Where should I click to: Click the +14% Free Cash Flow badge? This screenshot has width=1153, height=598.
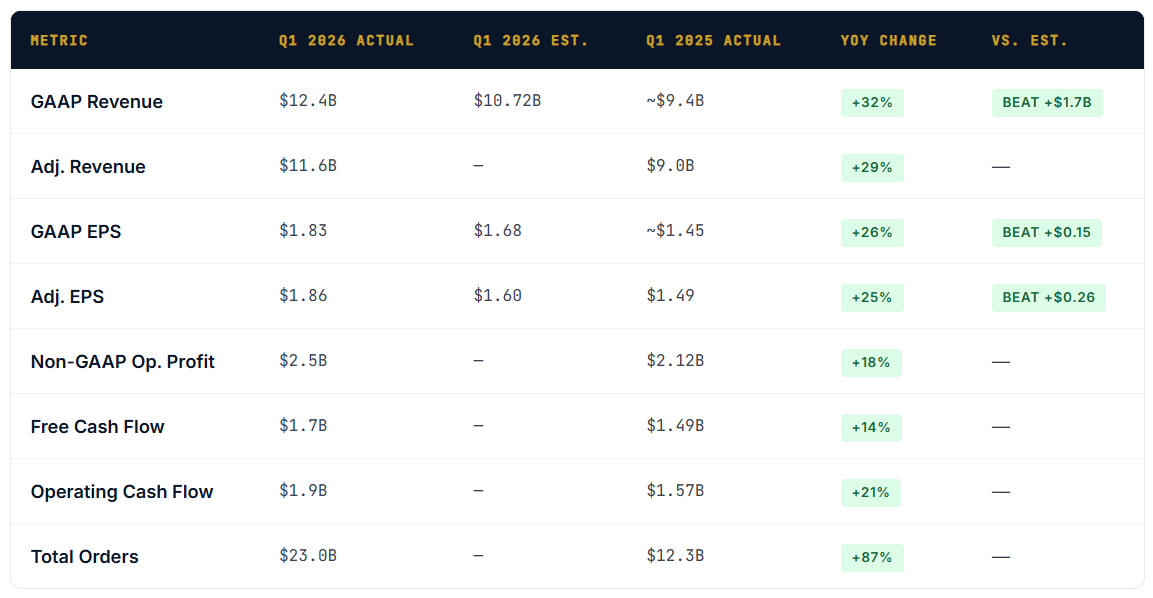coord(871,427)
